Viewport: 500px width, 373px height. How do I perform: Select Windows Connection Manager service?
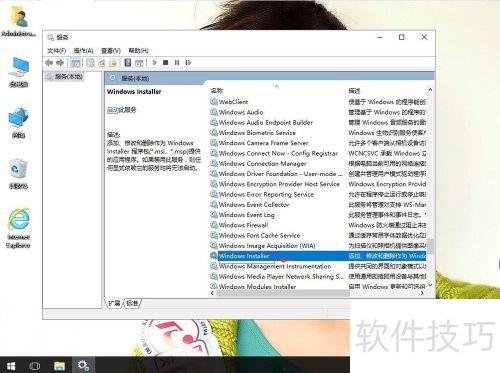point(262,164)
